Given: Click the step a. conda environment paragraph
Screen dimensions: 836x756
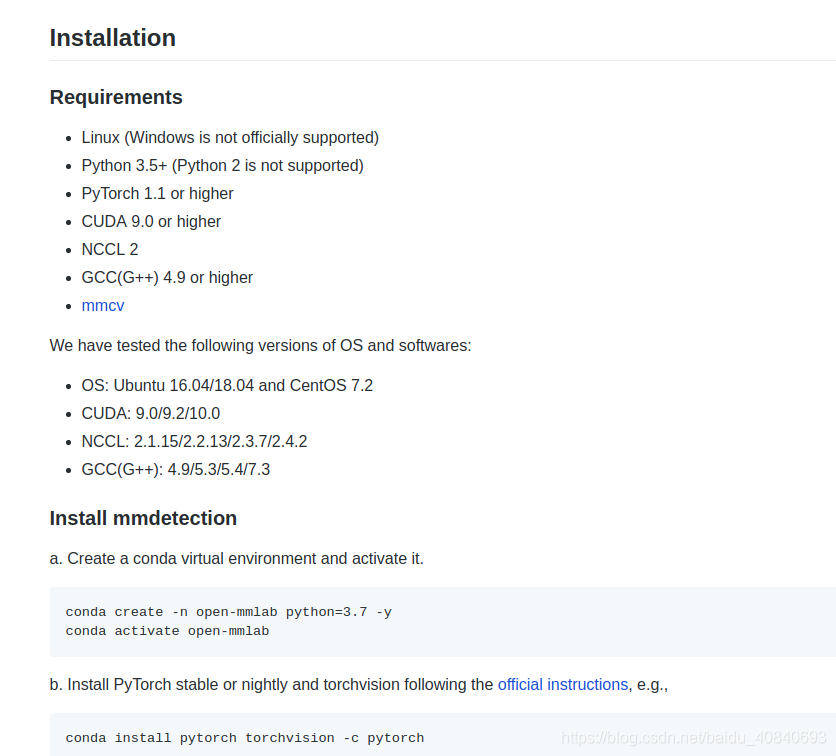Looking at the screenshot, I should 237,559.
